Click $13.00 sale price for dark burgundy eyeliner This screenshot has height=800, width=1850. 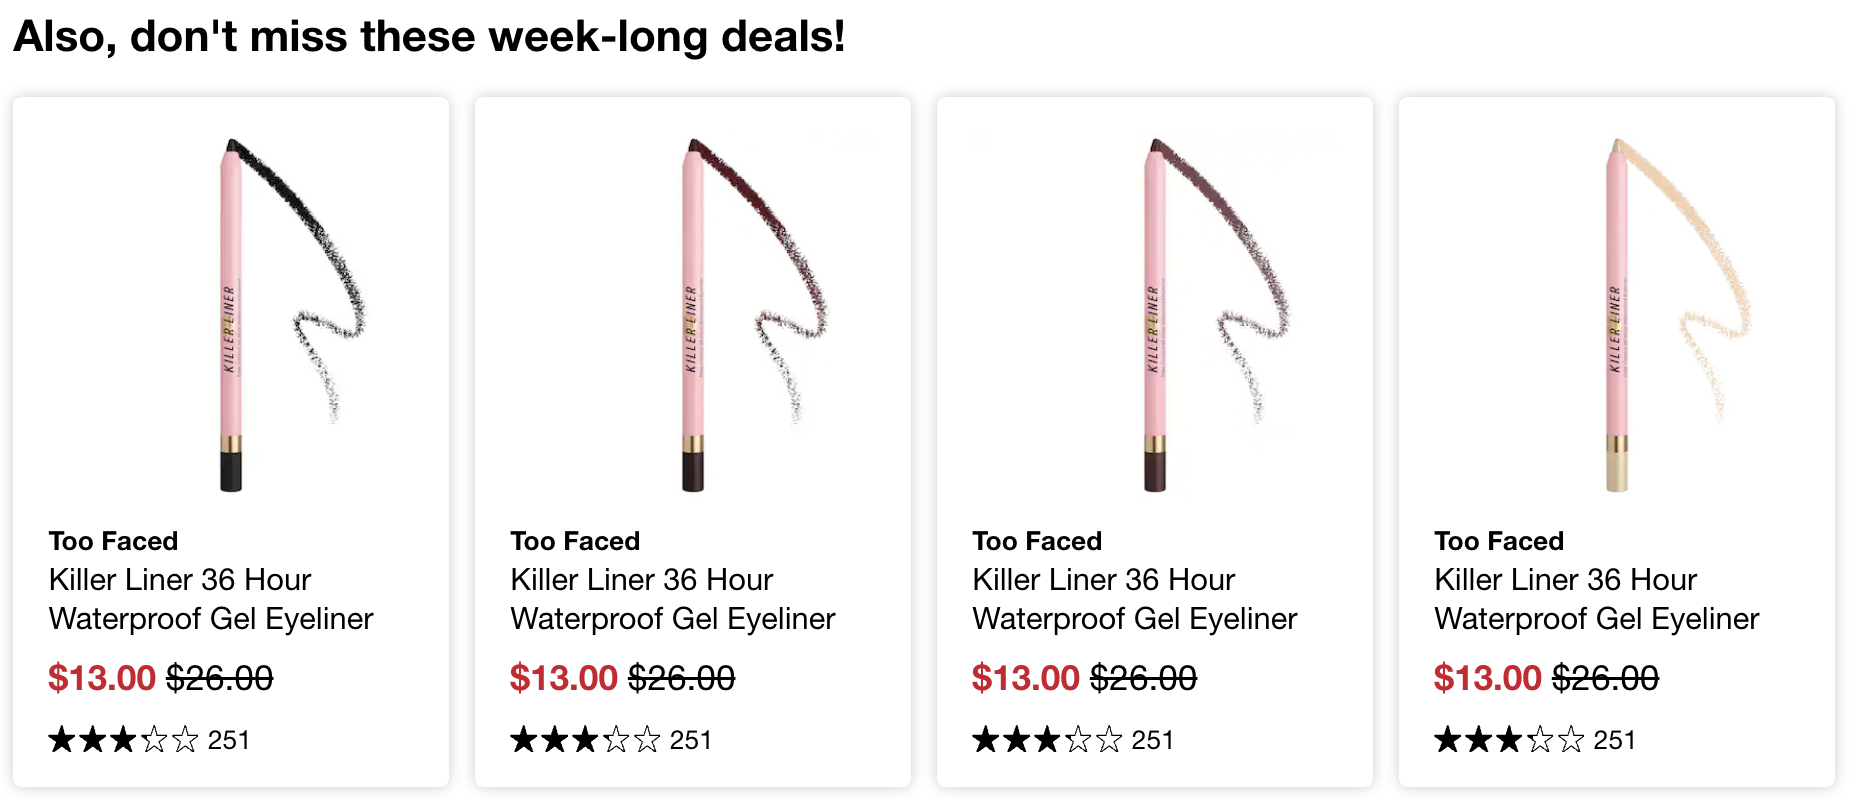click(x=564, y=678)
